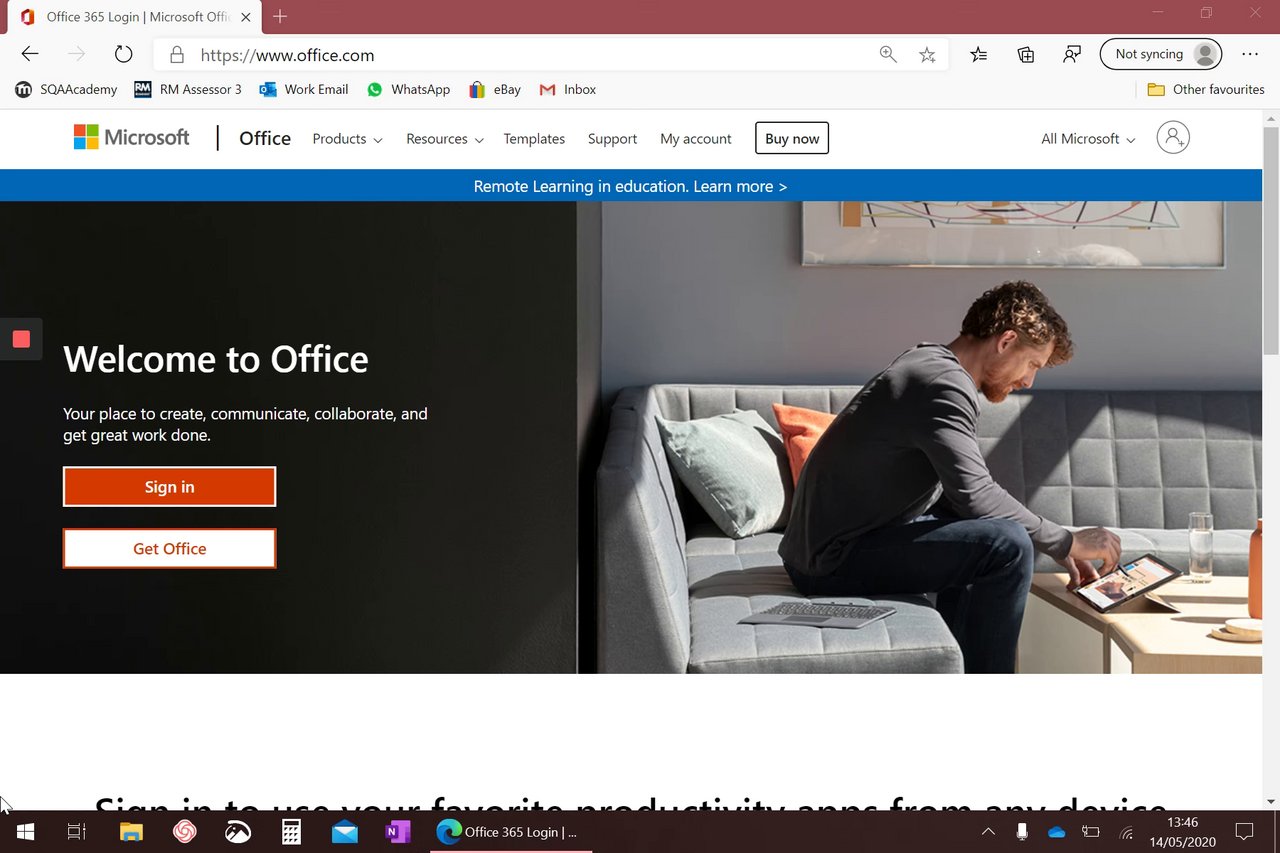The width and height of the screenshot is (1280, 853).
Task: Open the Remote Learning in education banner link
Action: 630,186
